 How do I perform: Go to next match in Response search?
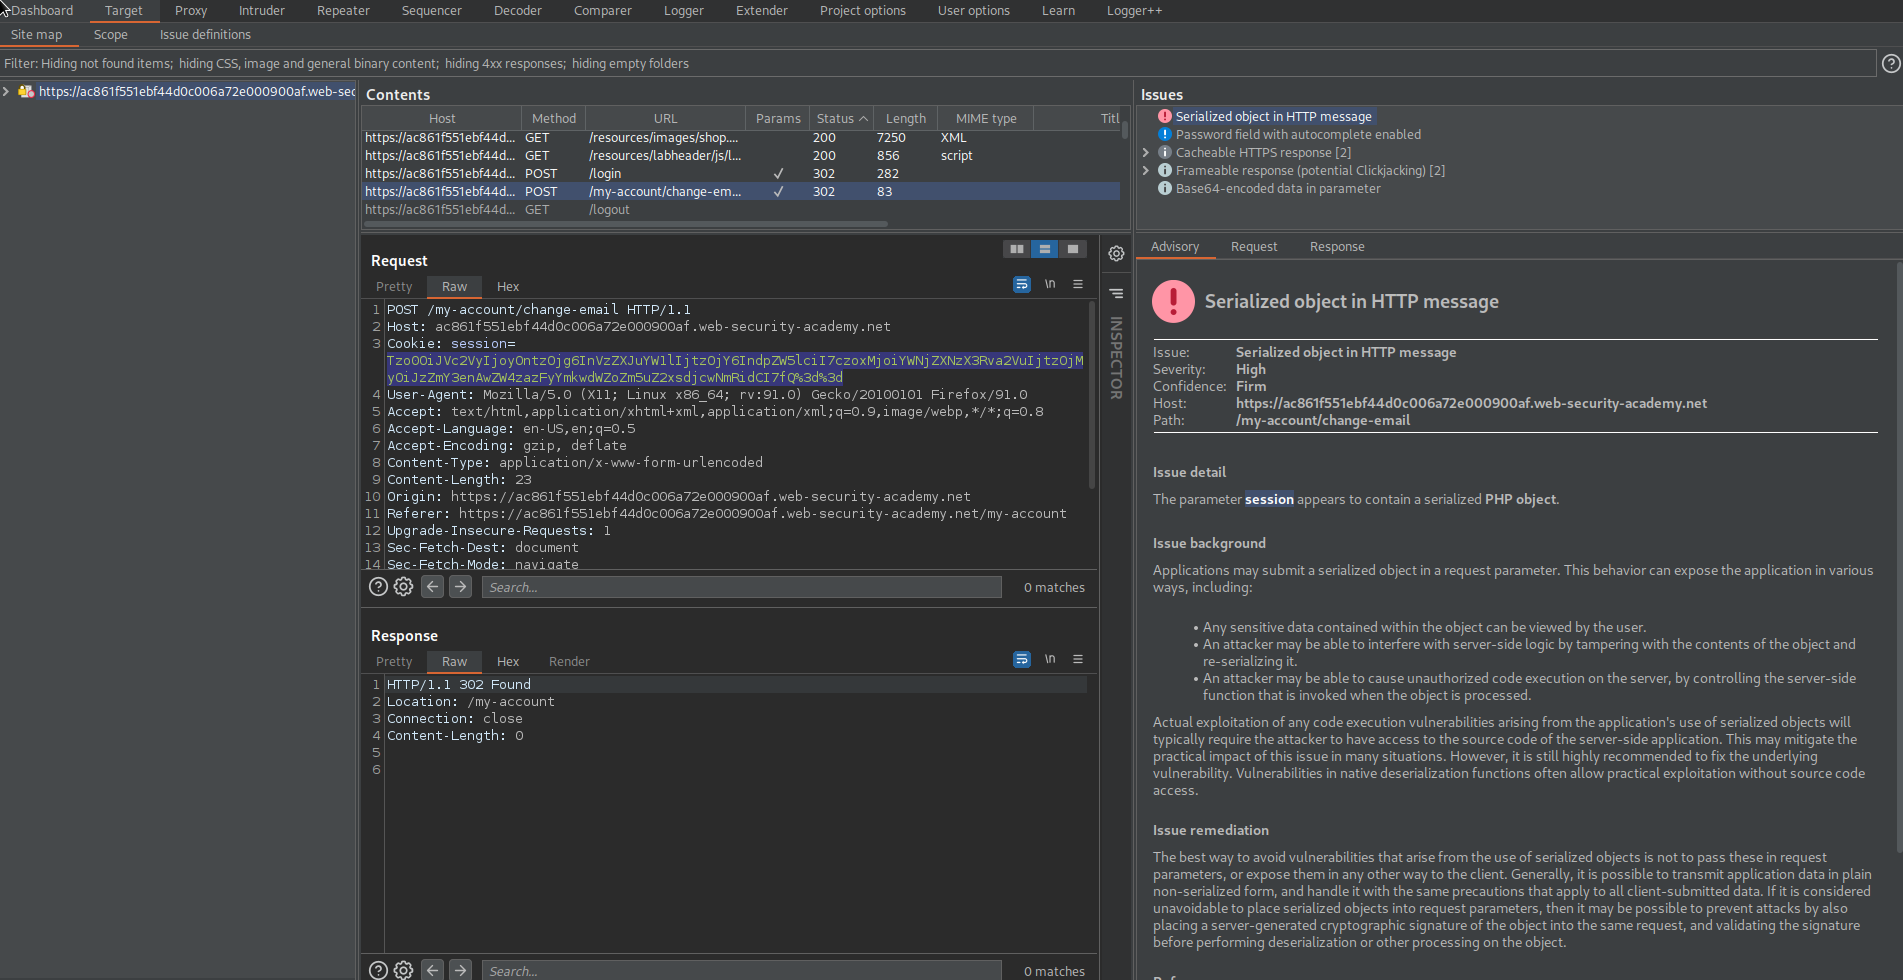pyautogui.click(x=460, y=970)
